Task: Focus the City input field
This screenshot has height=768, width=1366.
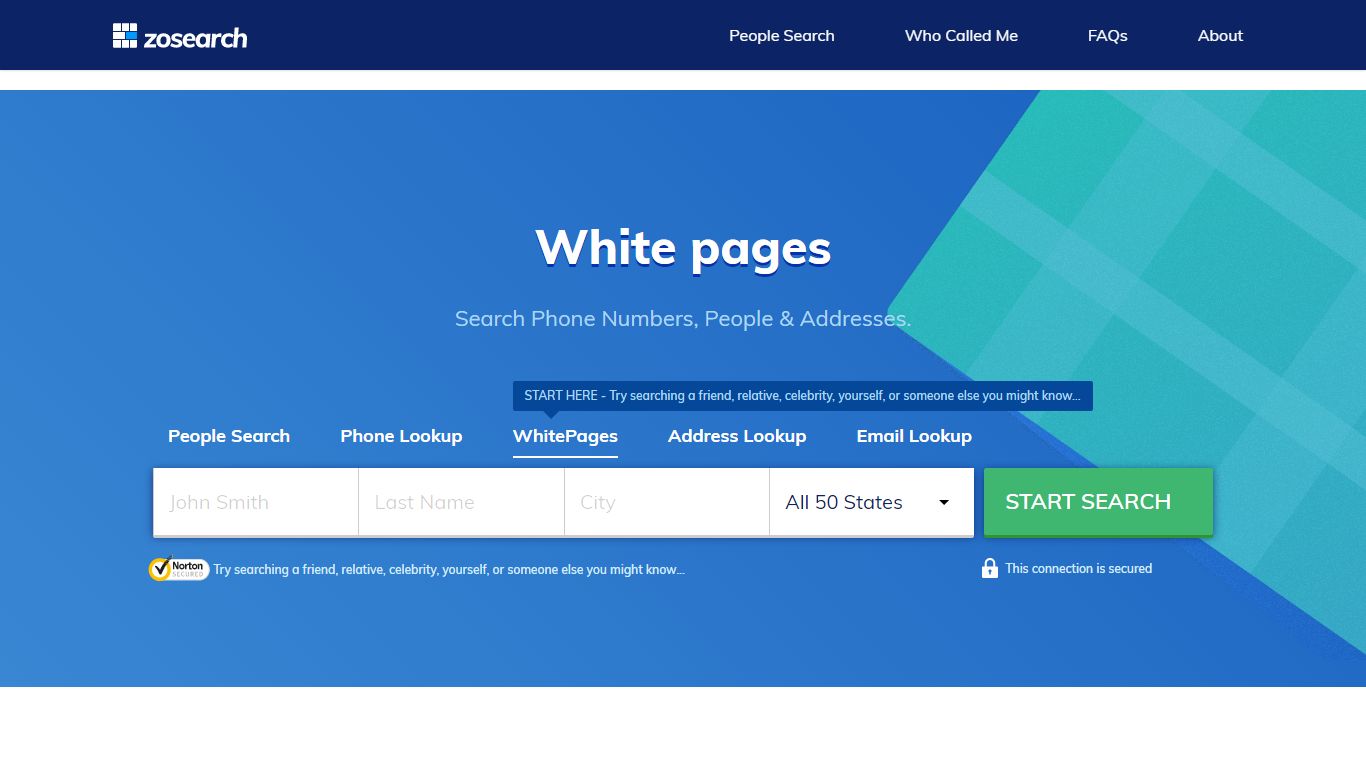Action: tap(667, 502)
